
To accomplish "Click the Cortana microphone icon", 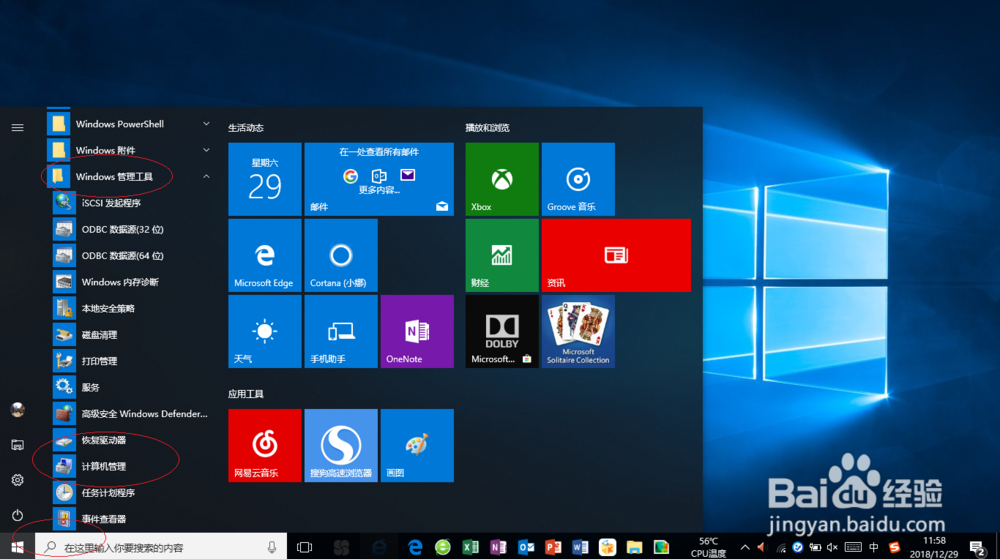I will (x=272, y=547).
